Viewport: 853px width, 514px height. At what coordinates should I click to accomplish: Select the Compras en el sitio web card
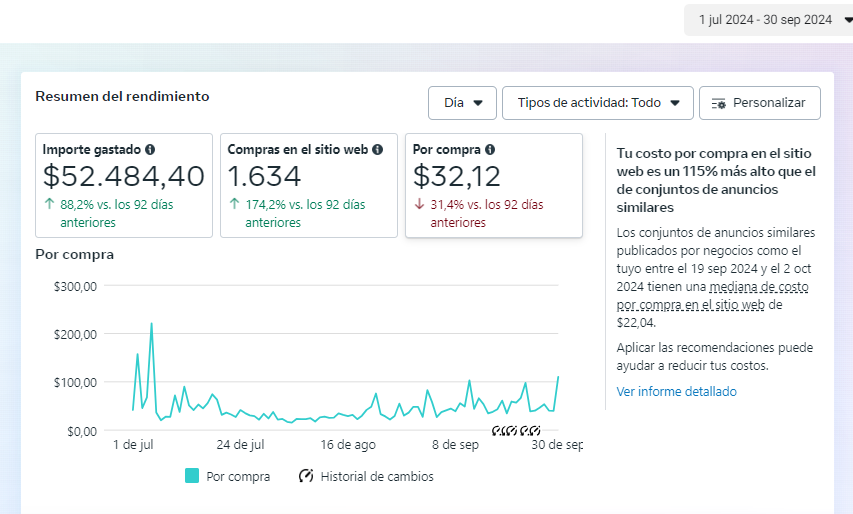(309, 185)
